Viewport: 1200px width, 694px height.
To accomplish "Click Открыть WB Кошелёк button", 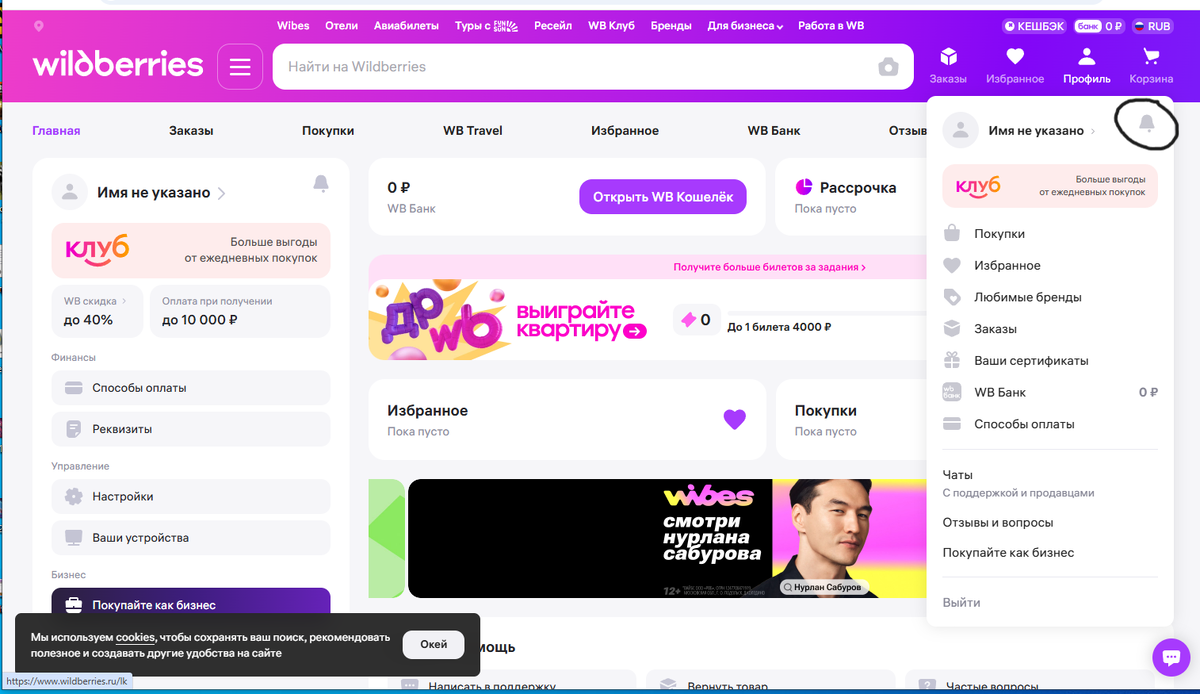I will (663, 197).
